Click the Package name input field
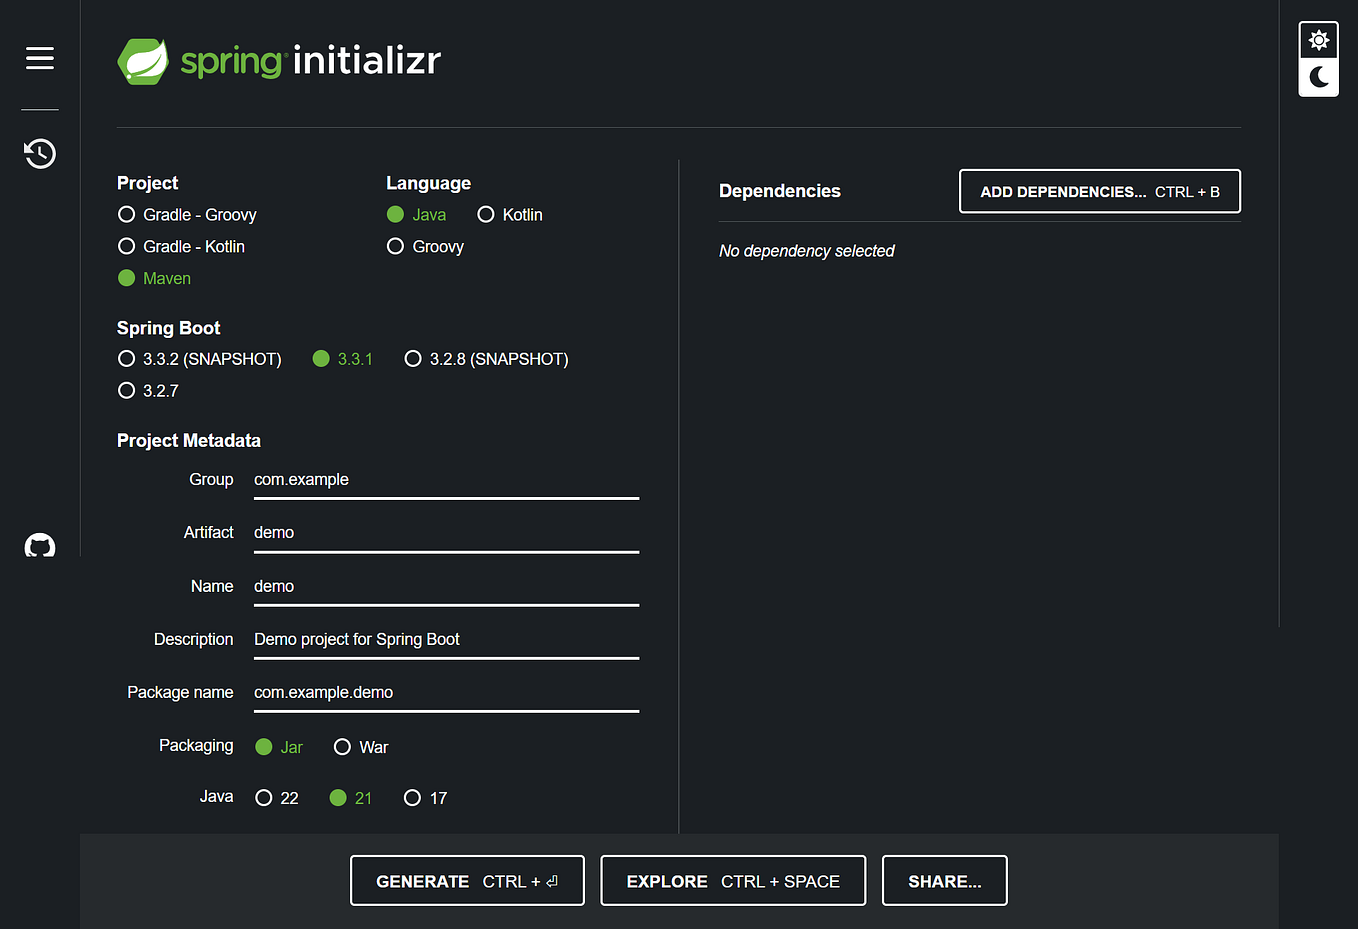Screen dimensions: 1358x929 [446, 693]
